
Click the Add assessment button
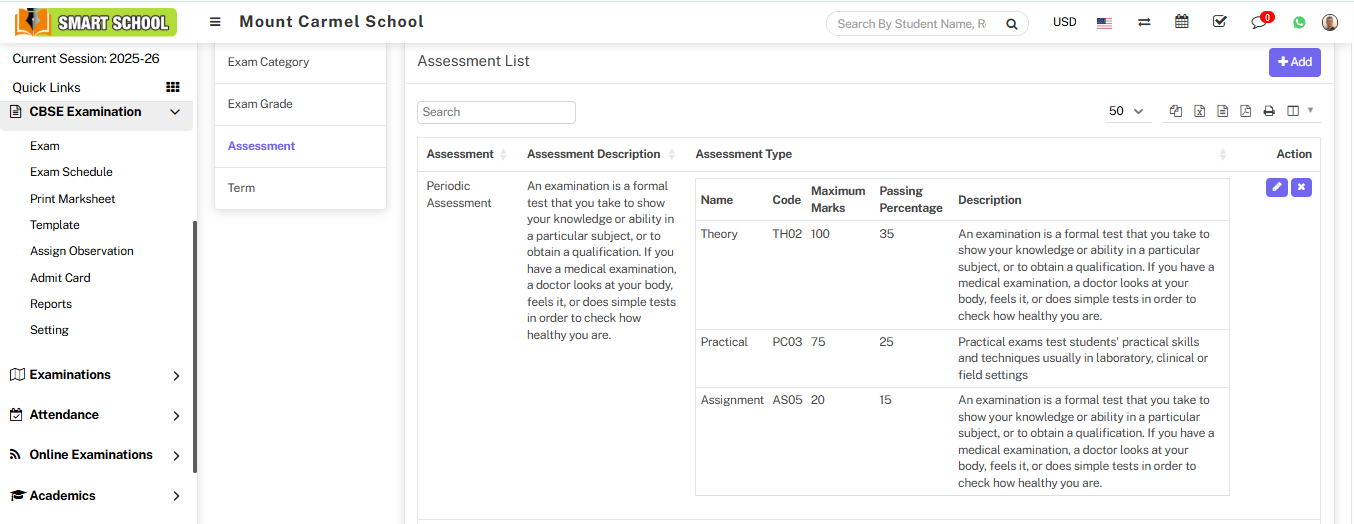pyautogui.click(x=1294, y=62)
